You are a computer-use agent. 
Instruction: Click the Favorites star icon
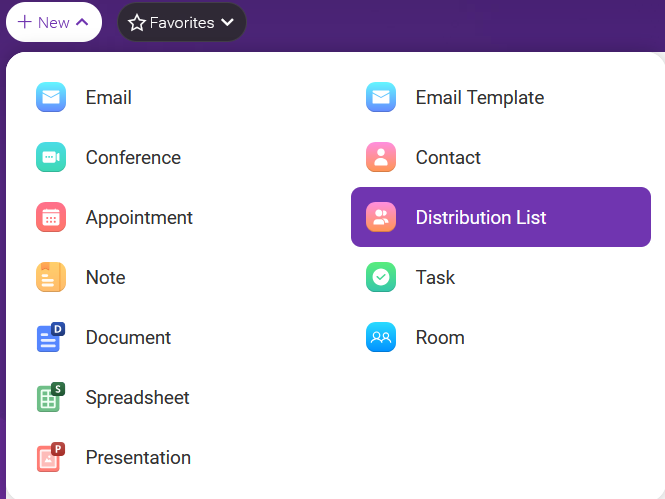137,22
